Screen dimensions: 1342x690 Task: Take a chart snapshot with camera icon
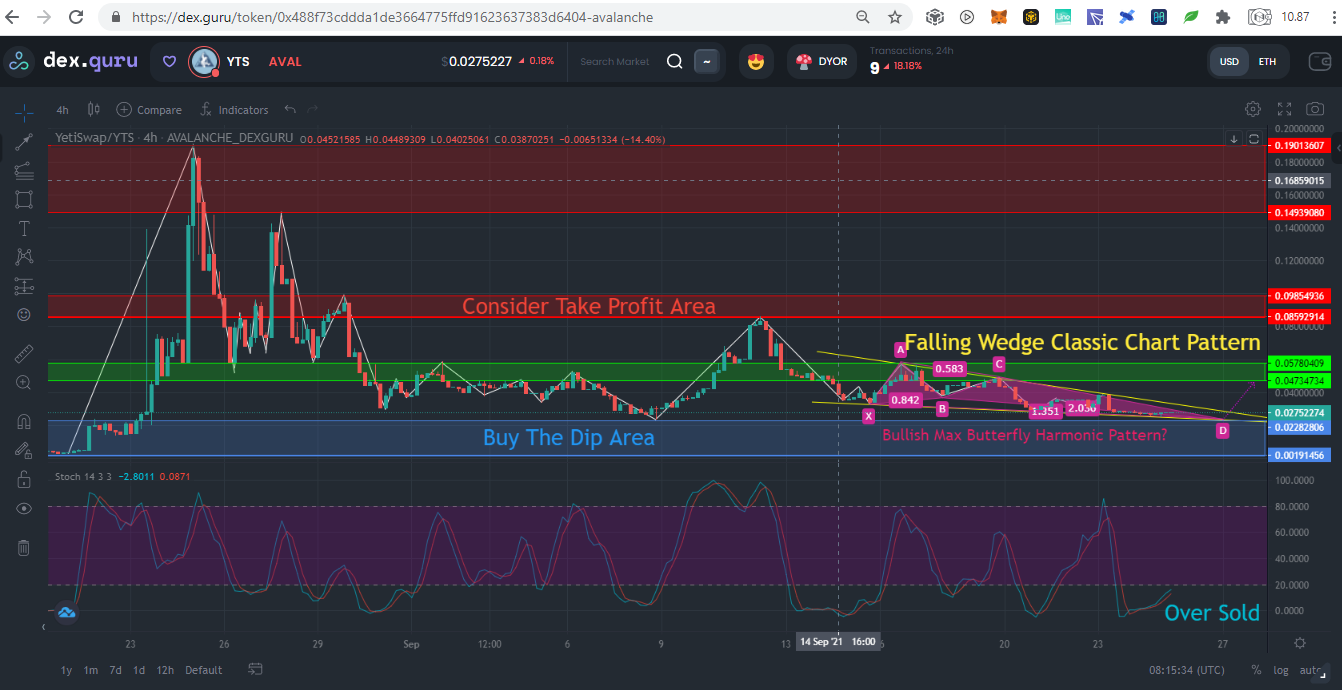pyautogui.click(x=1315, y=108)
